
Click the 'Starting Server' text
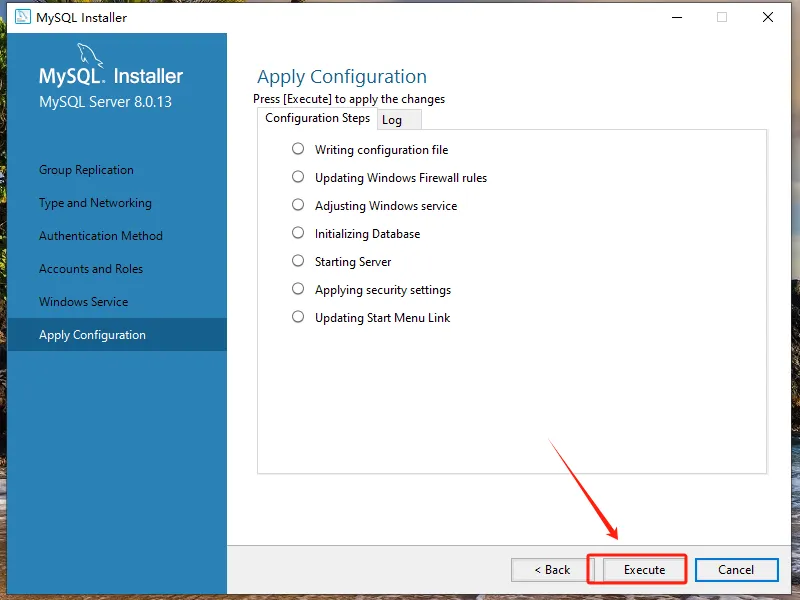353,262
